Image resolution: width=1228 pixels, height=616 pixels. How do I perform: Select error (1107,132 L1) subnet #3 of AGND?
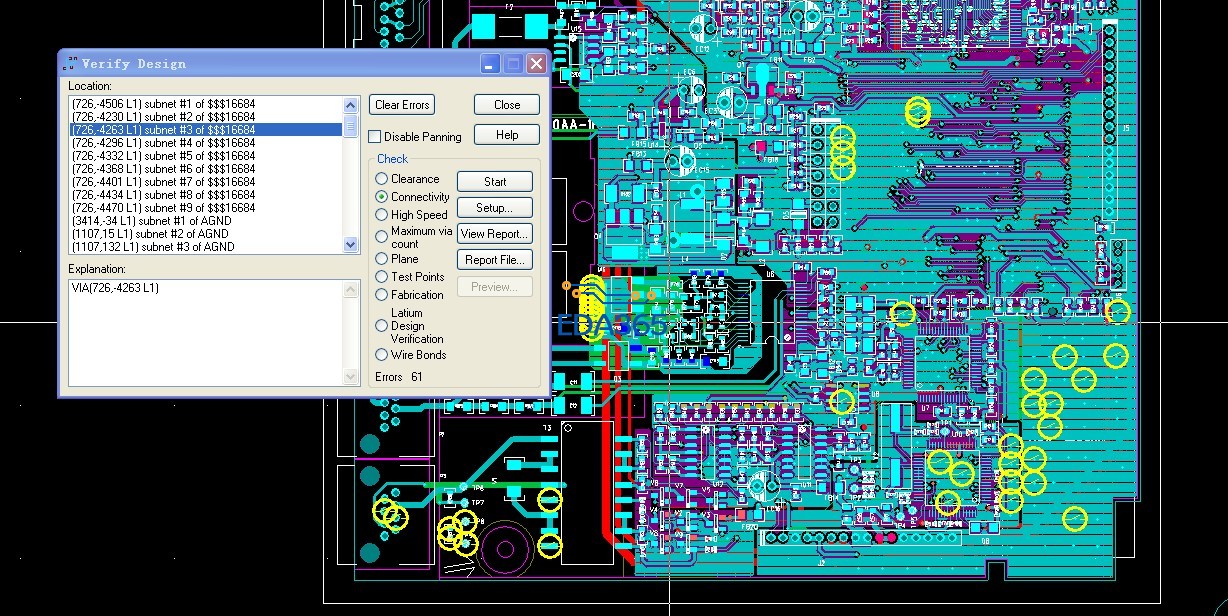[205, 247]
